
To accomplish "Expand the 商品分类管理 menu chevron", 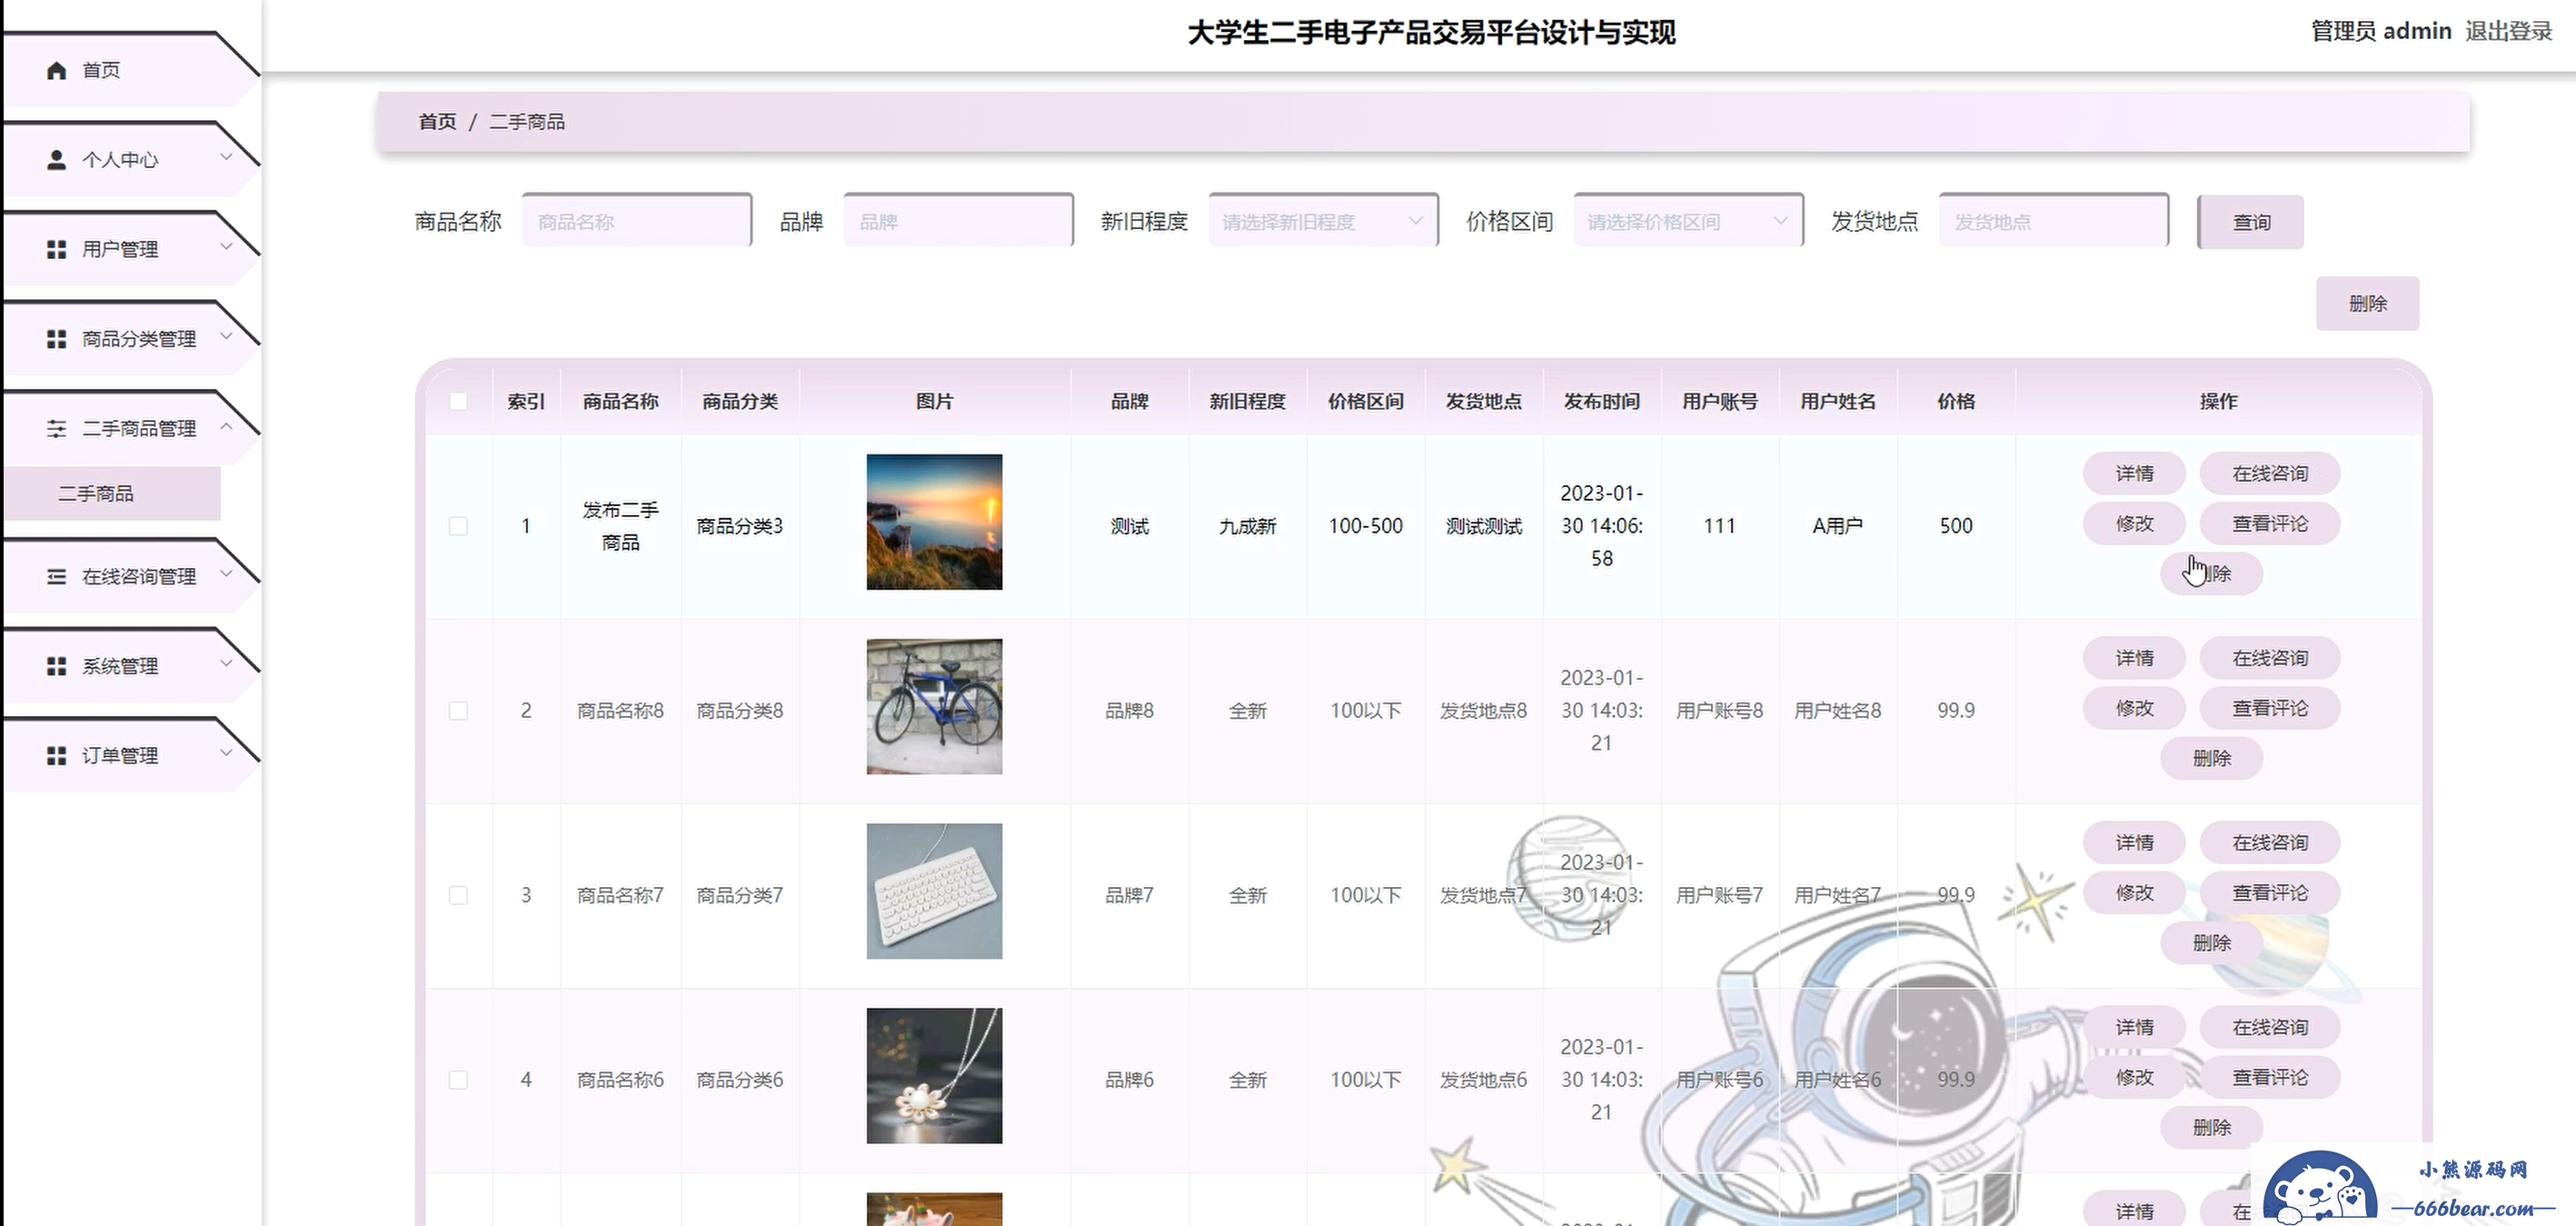I will [x=227, y=336].
